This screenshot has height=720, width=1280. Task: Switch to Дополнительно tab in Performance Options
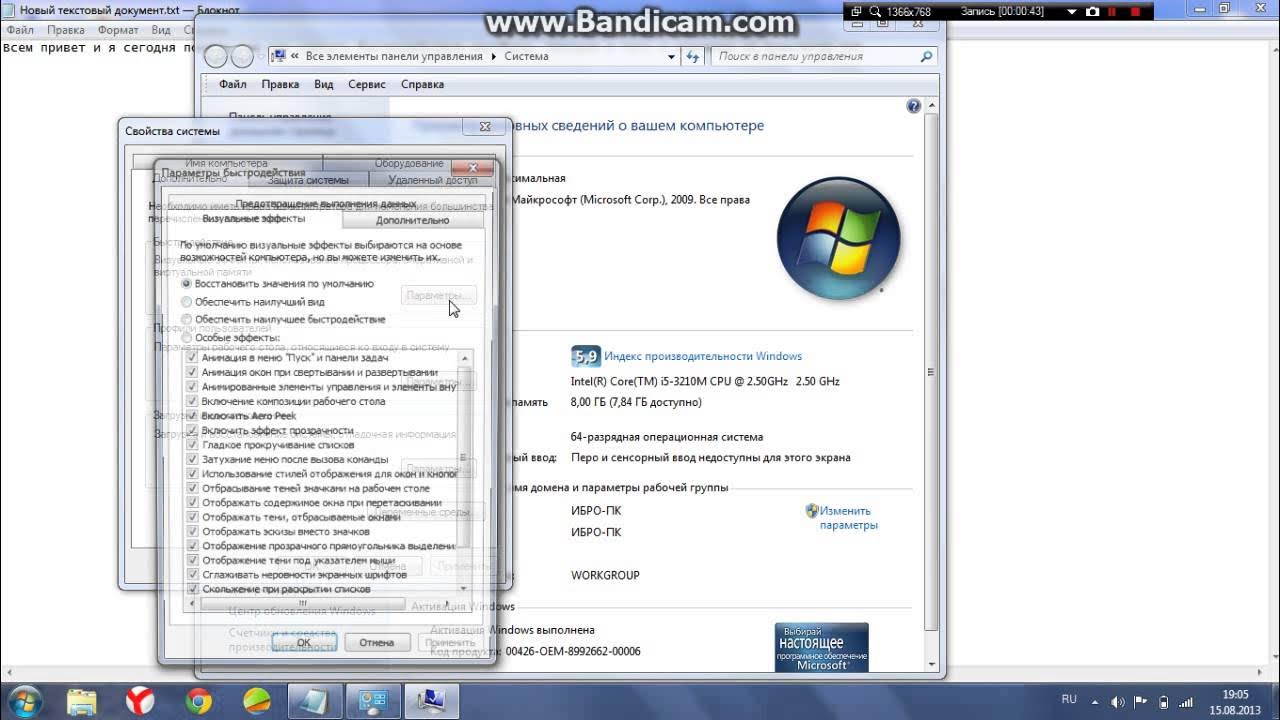click(x=412, y=220)
